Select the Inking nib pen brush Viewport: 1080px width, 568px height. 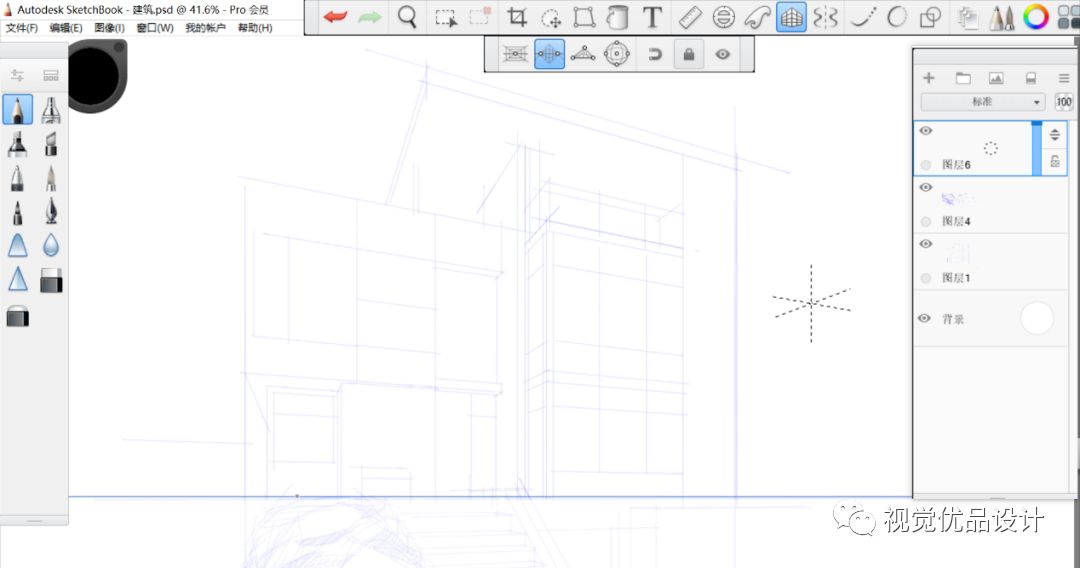click(51, 212)
